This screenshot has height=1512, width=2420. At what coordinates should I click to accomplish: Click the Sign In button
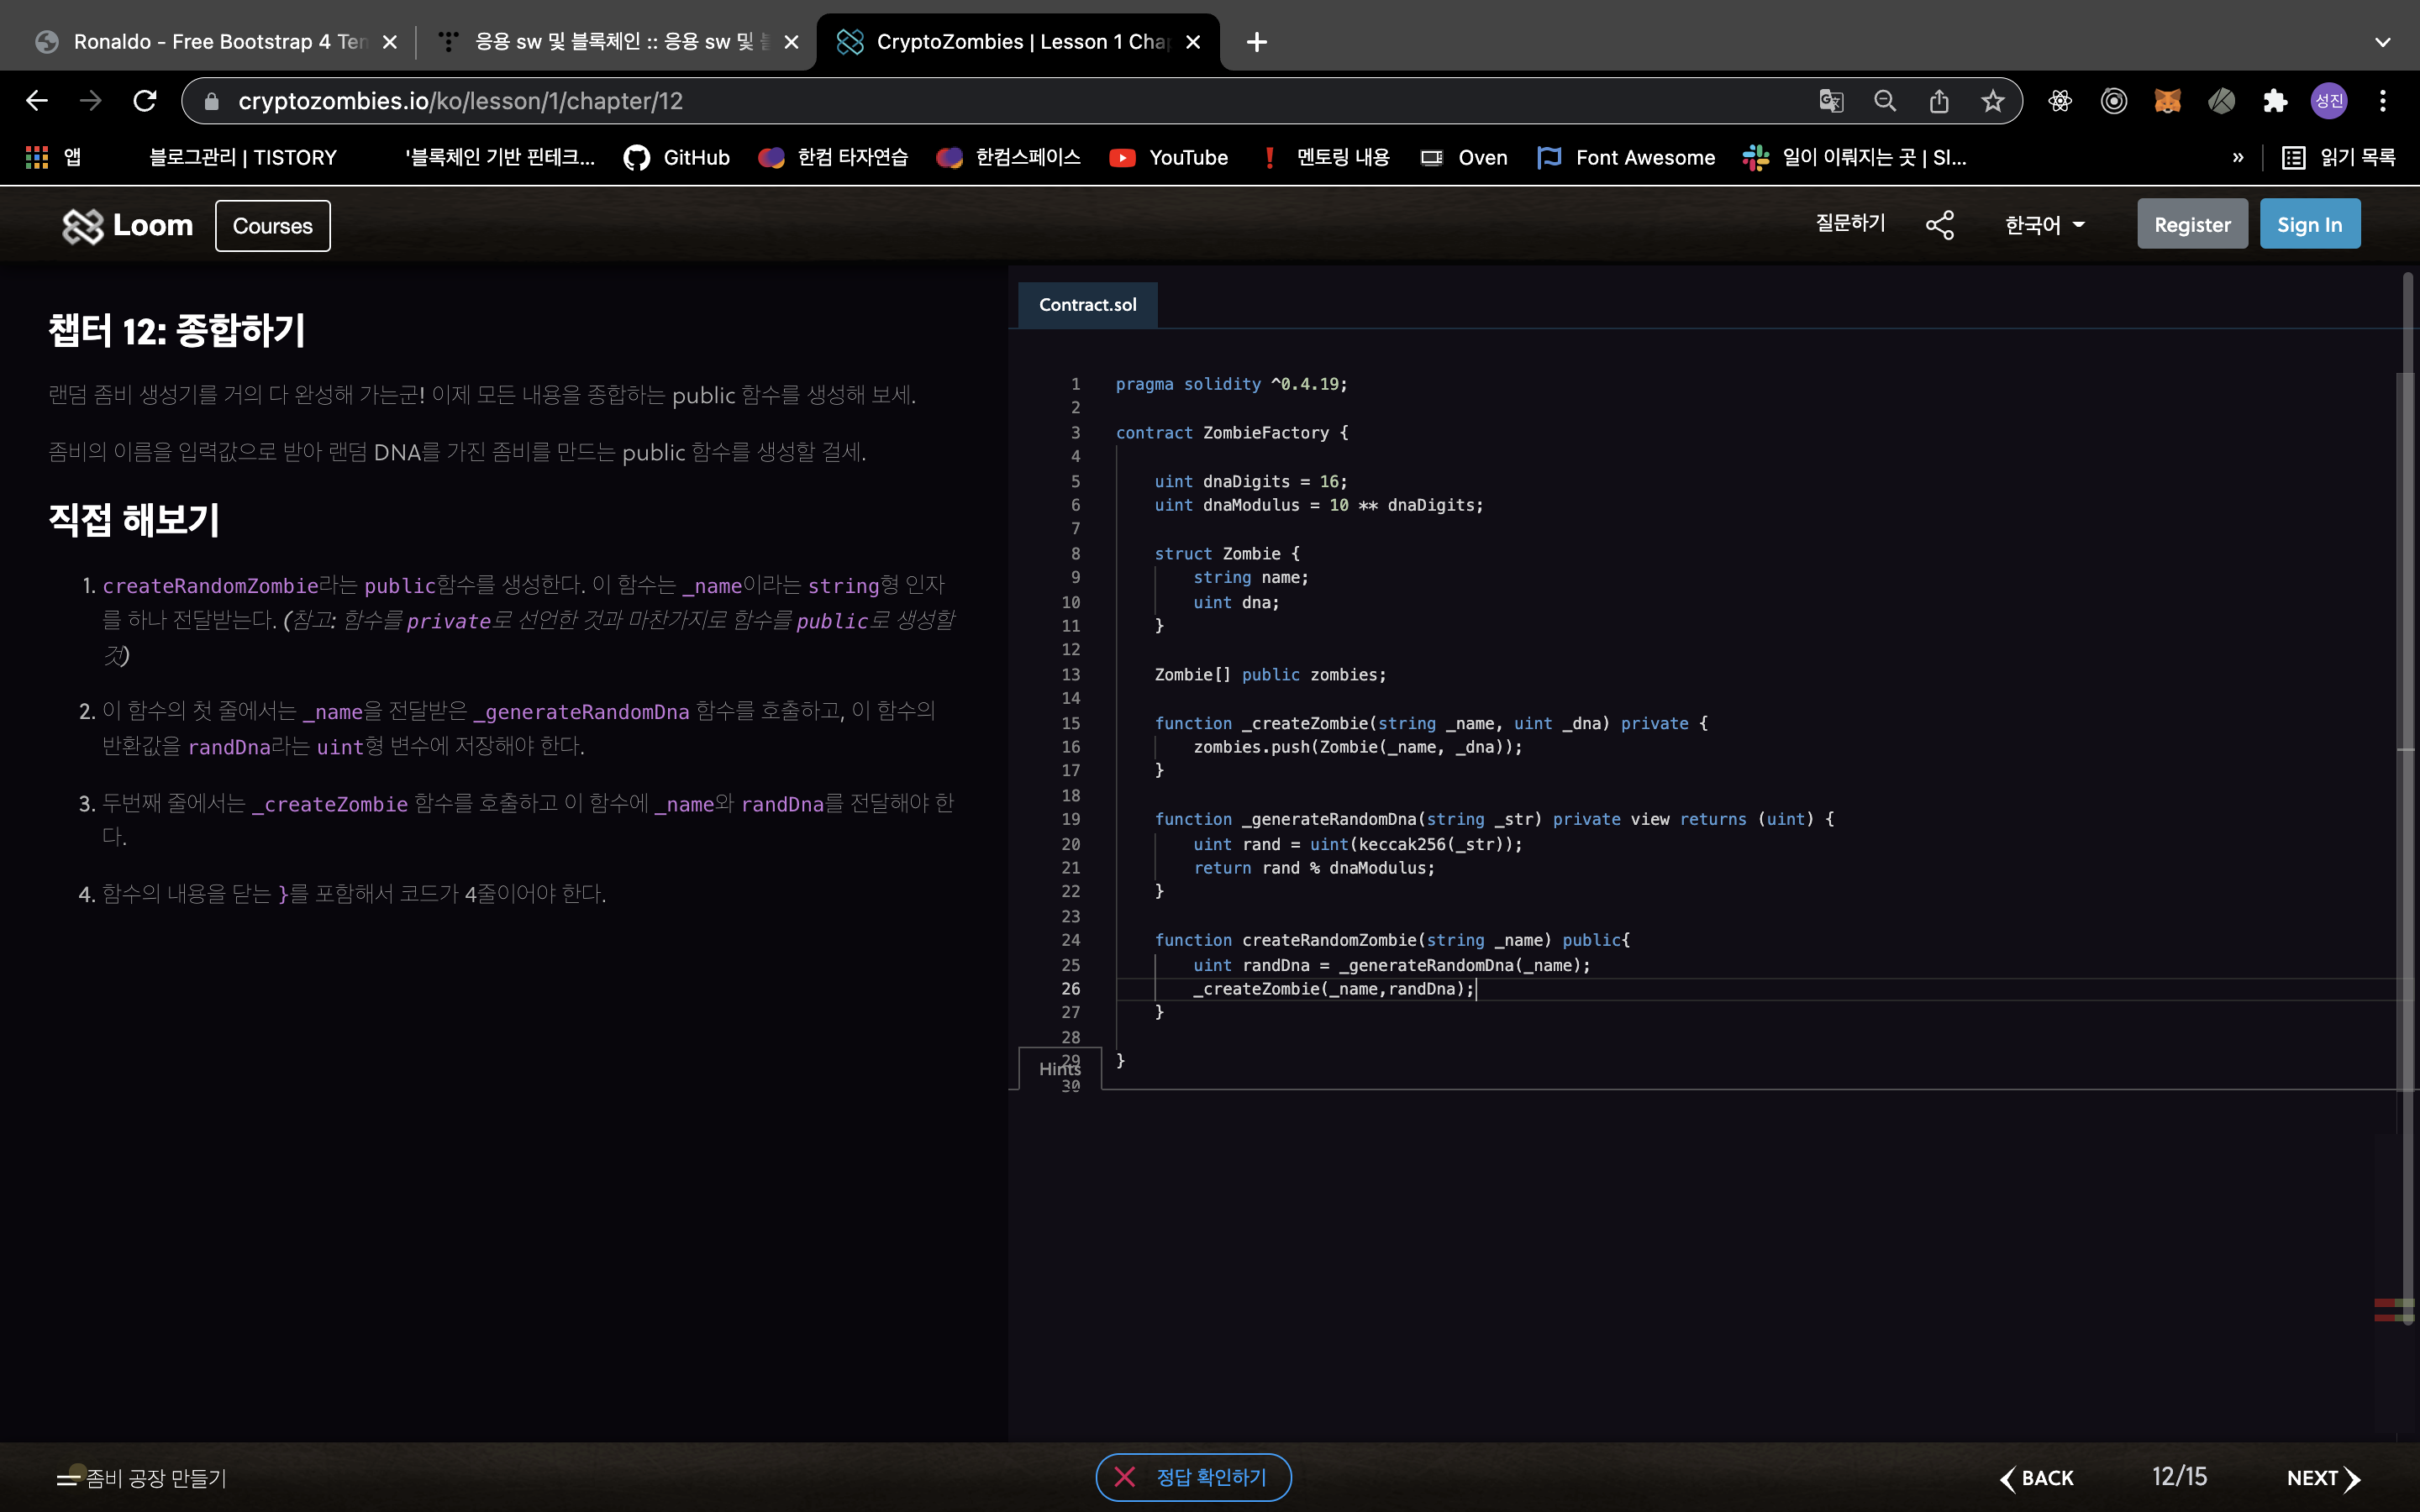2309,225
